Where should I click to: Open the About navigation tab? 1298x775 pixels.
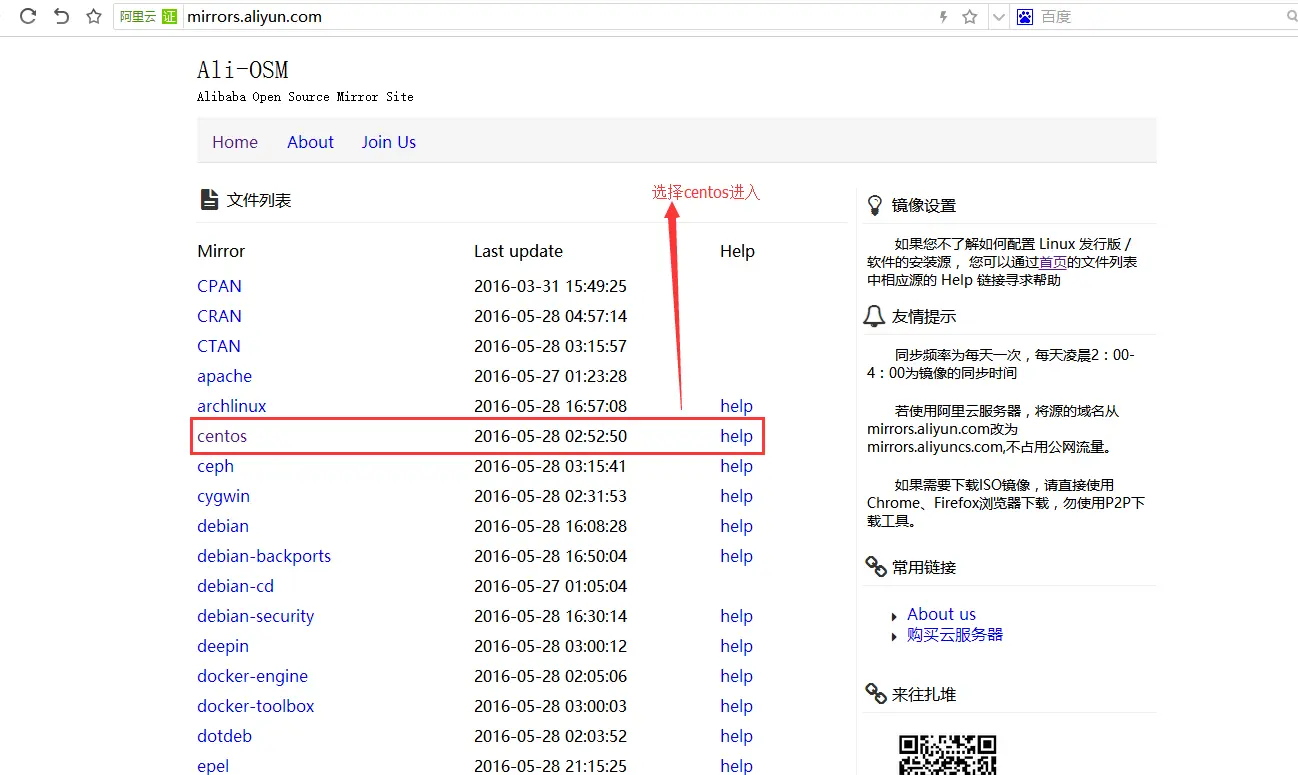[x=310, y=142]
